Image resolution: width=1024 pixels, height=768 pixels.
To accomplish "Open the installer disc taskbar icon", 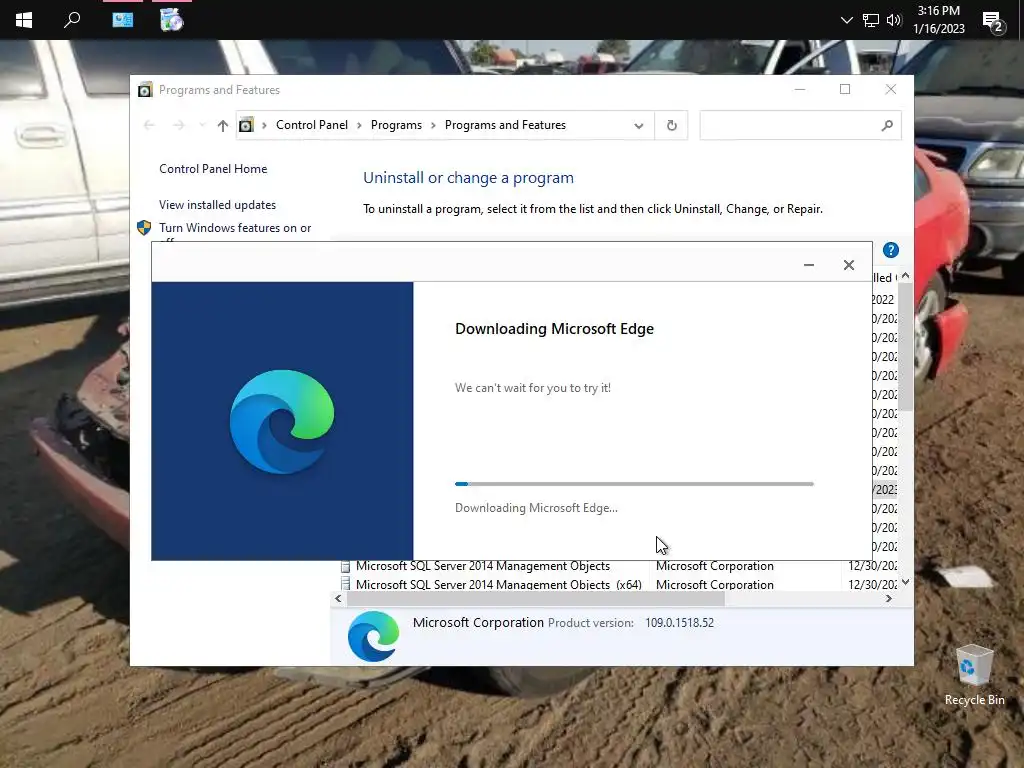I will point(171,20).
